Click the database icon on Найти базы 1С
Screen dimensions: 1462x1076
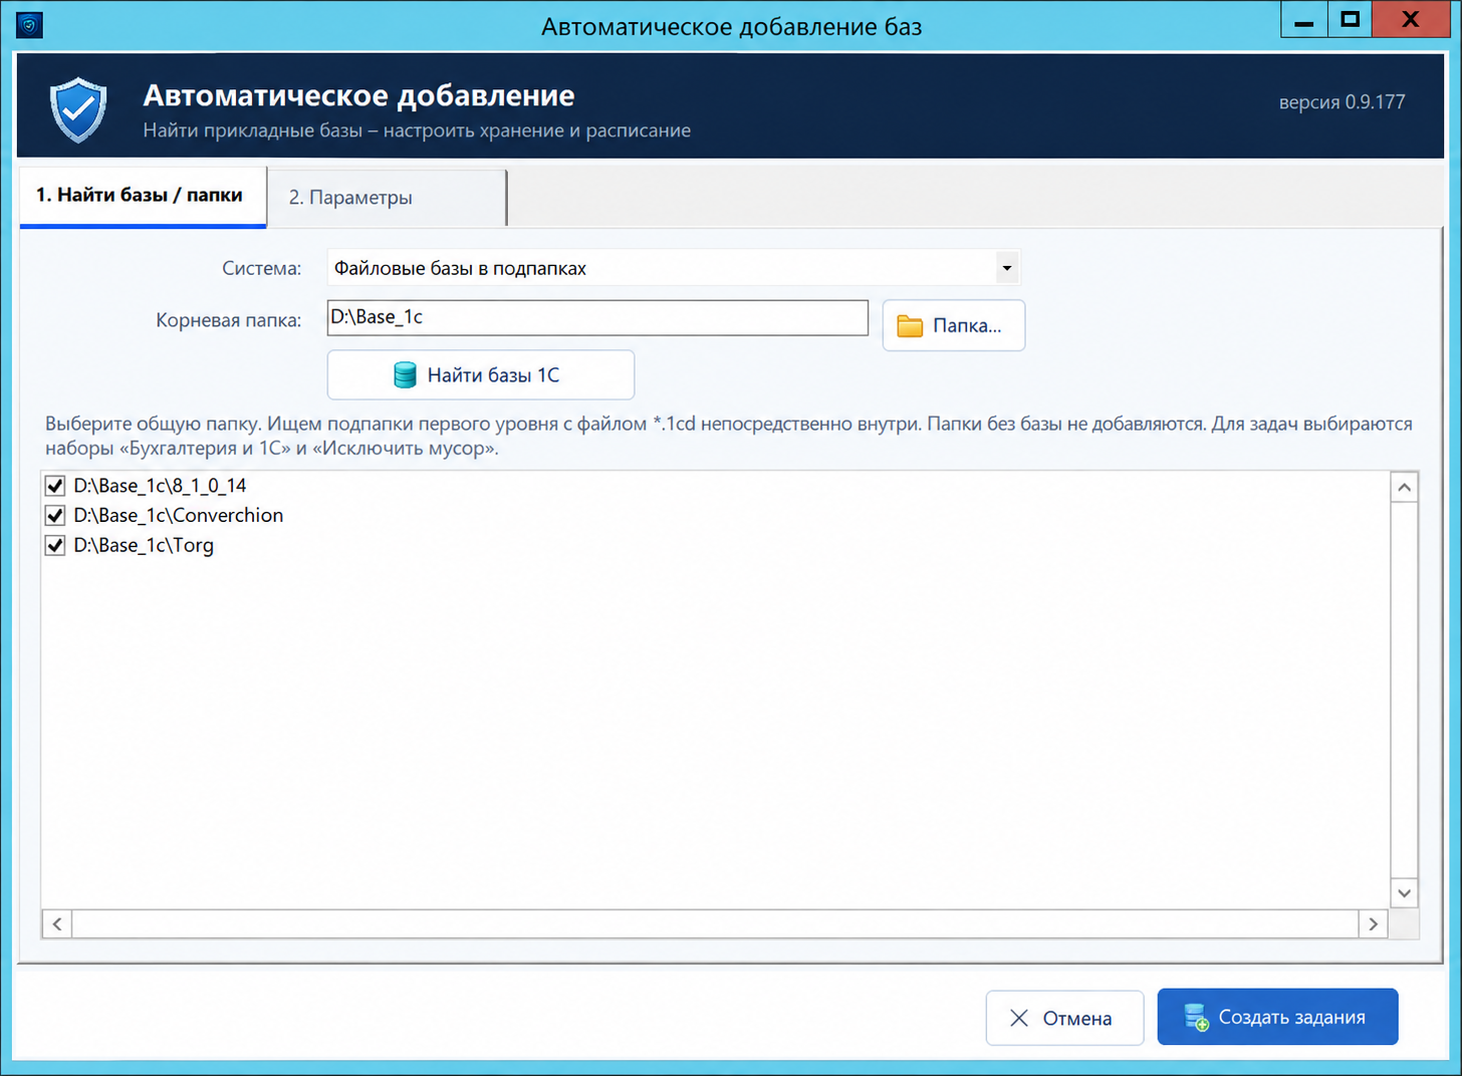coord(405,375)
